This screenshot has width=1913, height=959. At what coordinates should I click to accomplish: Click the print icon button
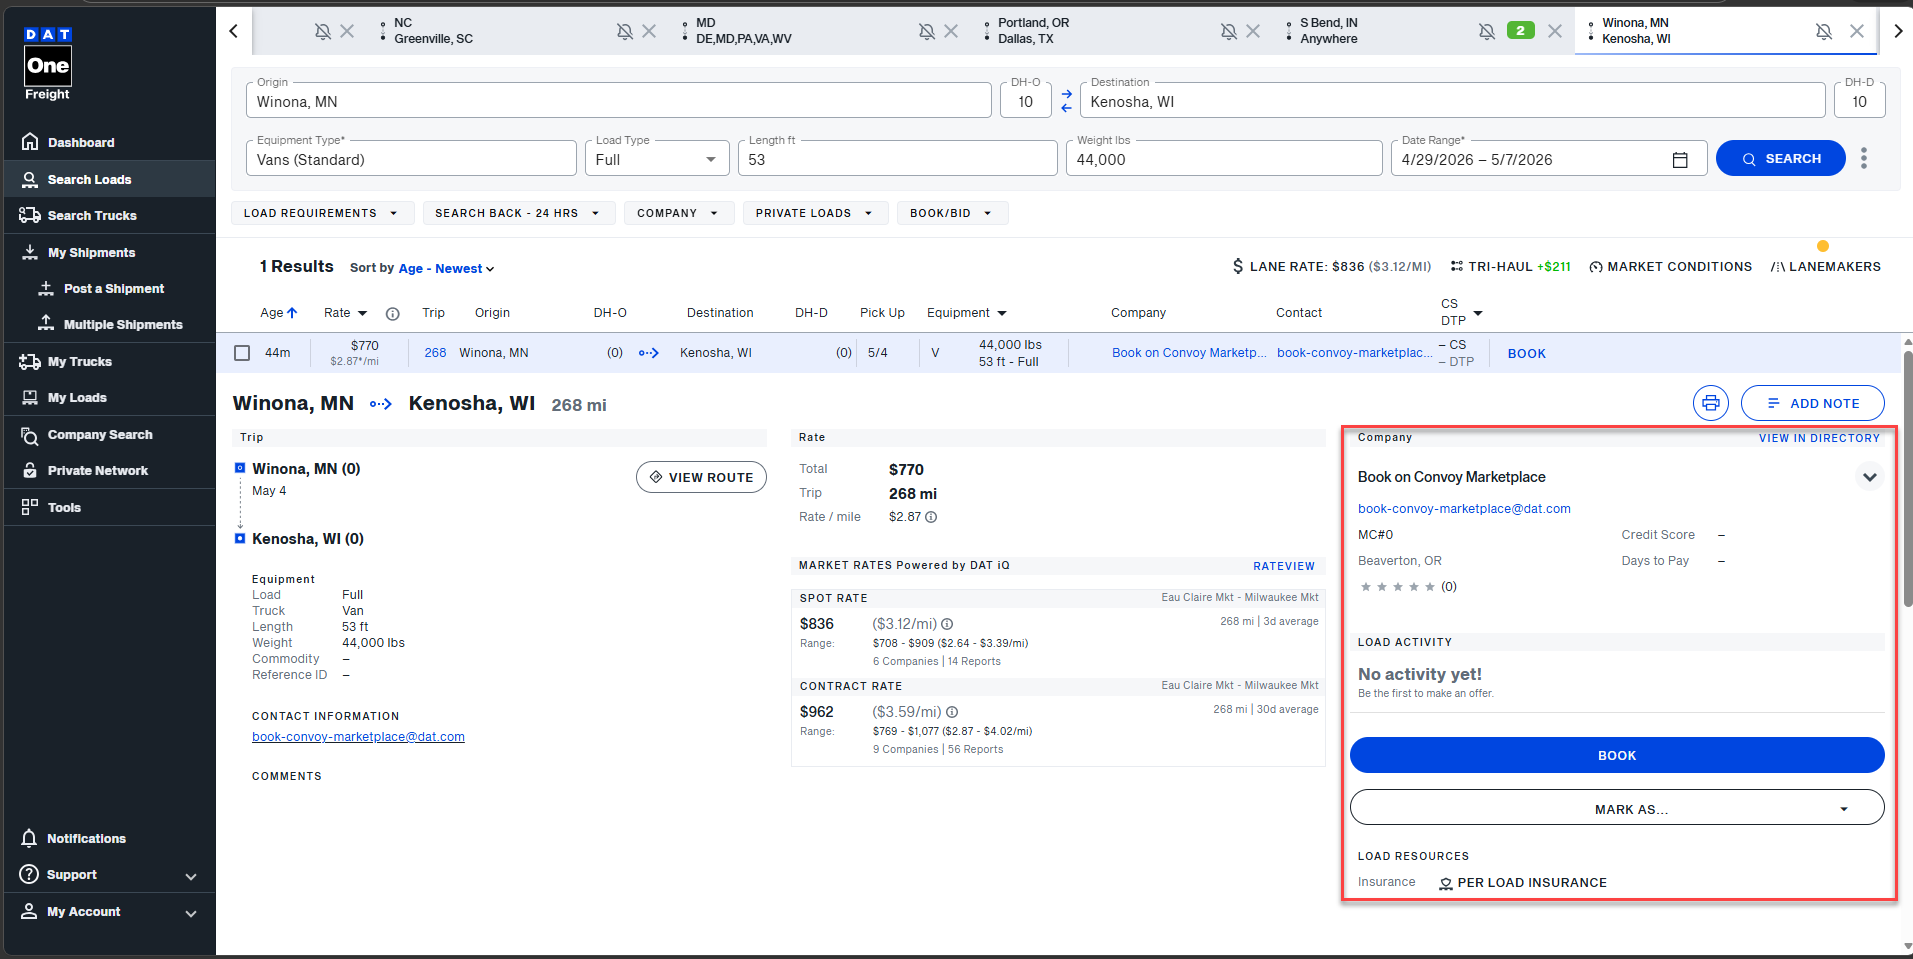[x=1710, y=403]
